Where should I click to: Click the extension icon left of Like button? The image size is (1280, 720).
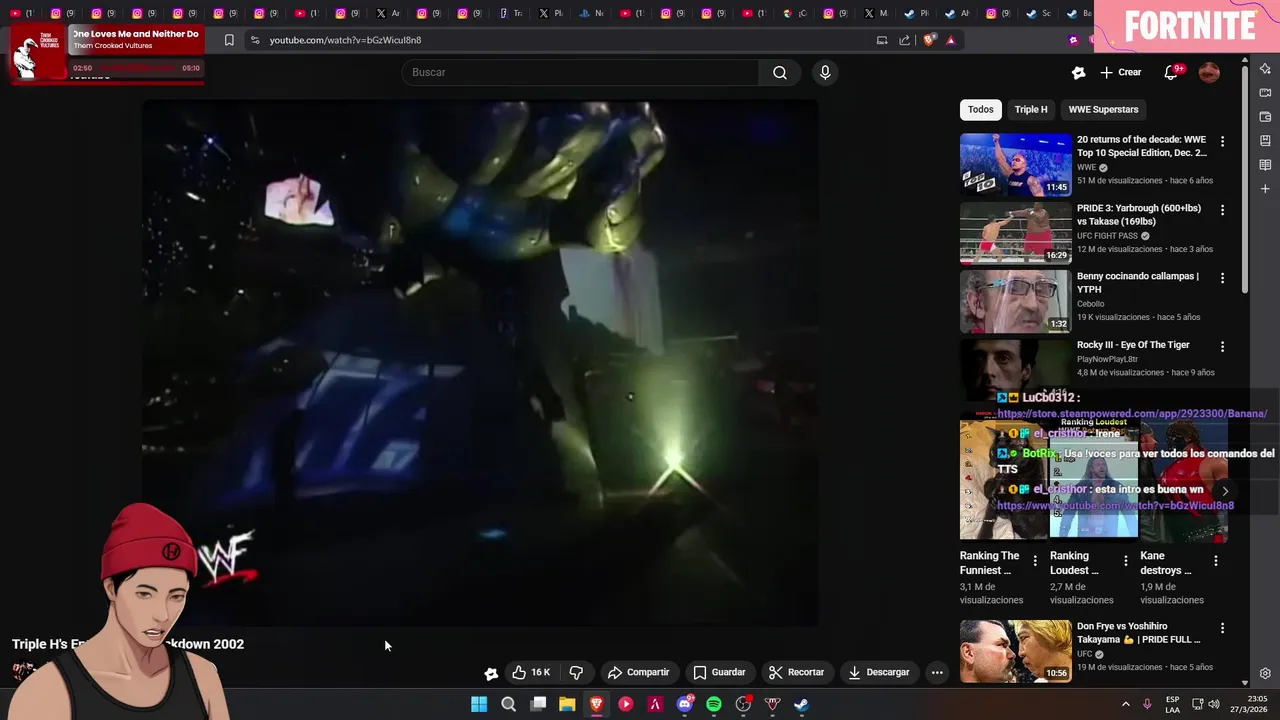pyautogui.click(x=491, y=673)
